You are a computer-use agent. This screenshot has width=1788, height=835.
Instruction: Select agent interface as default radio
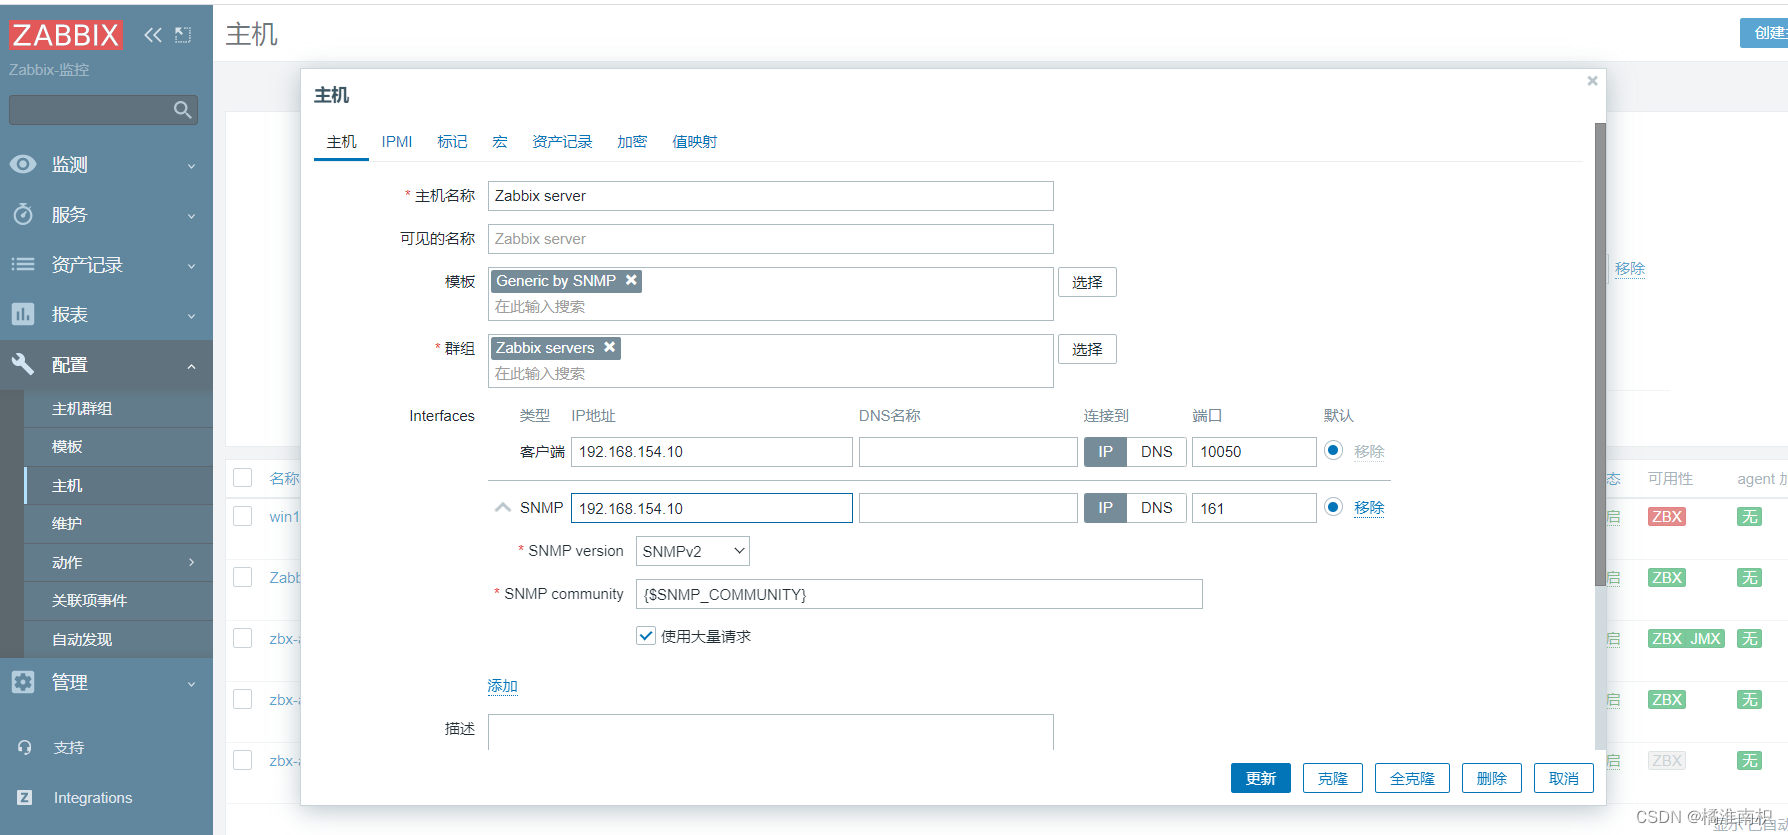coord(1333,450)
